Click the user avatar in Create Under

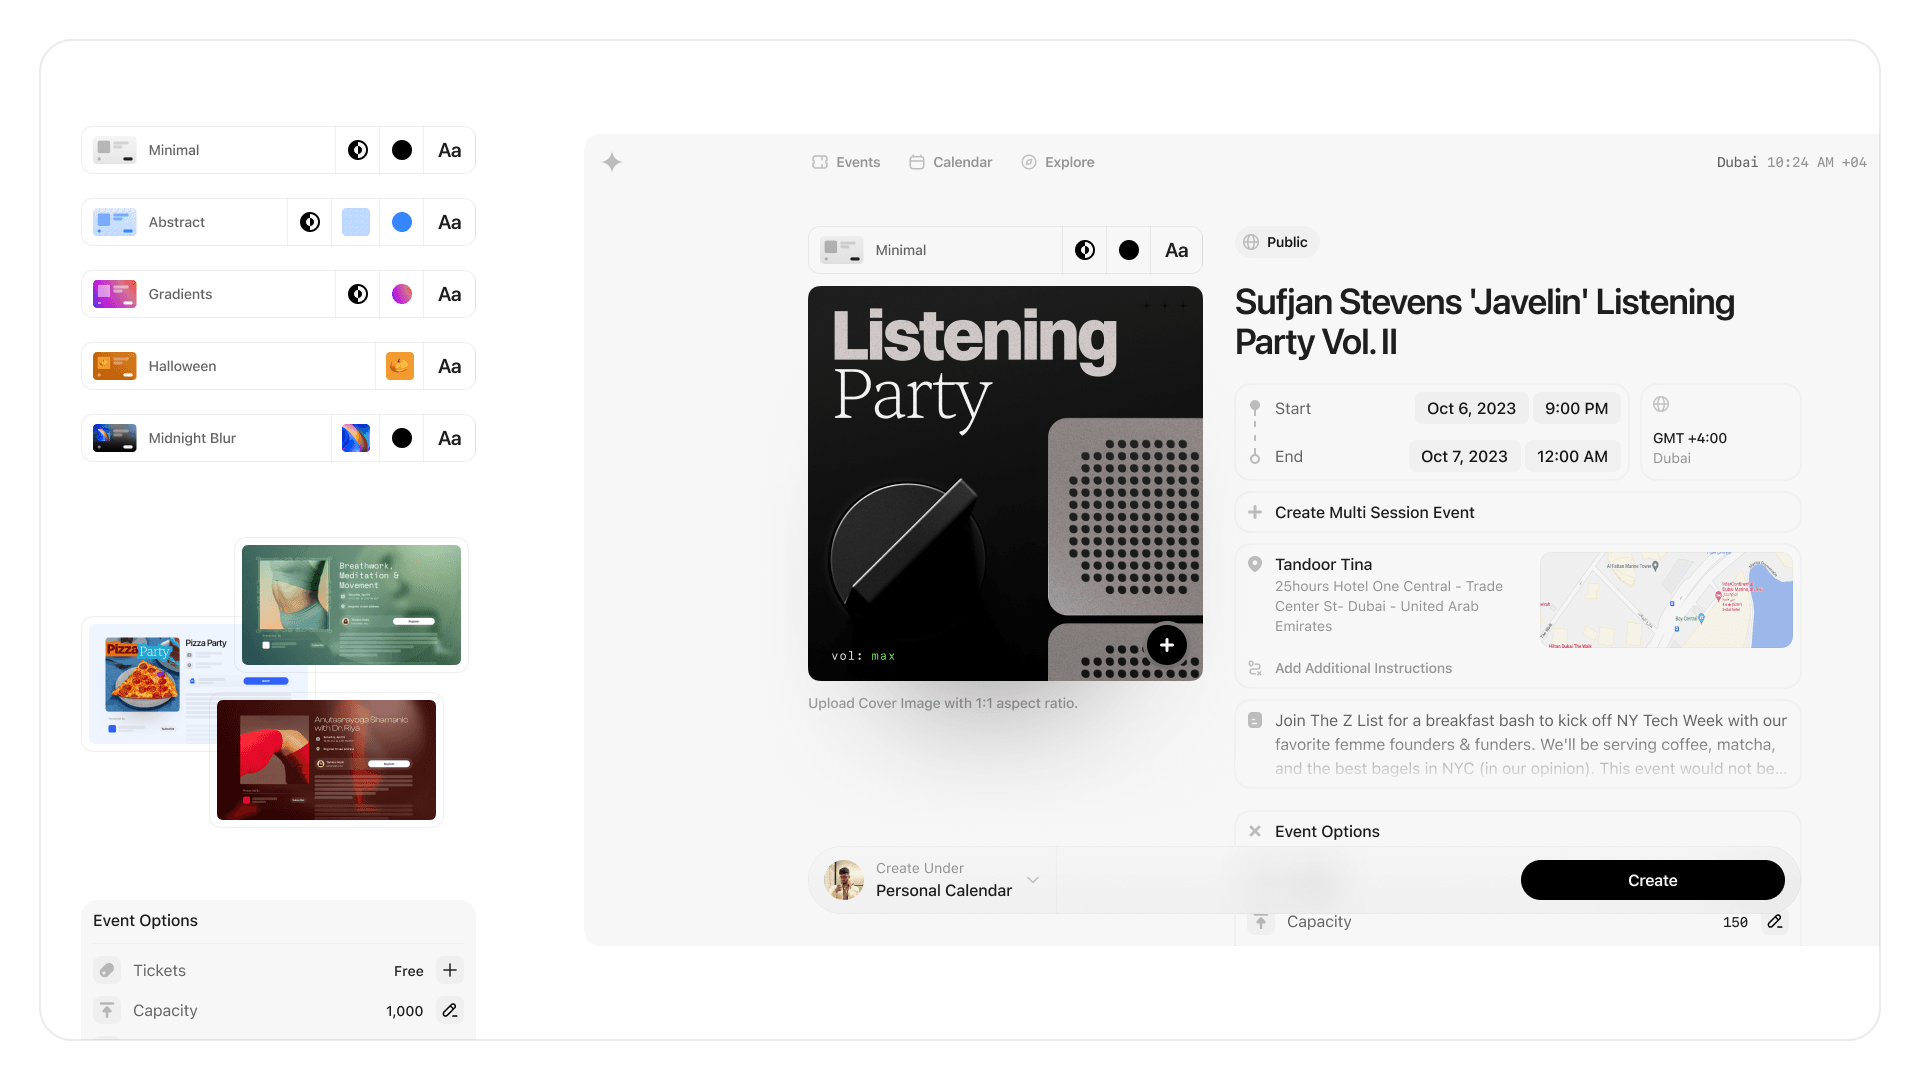pyautogui.click(x=844, y=880)
